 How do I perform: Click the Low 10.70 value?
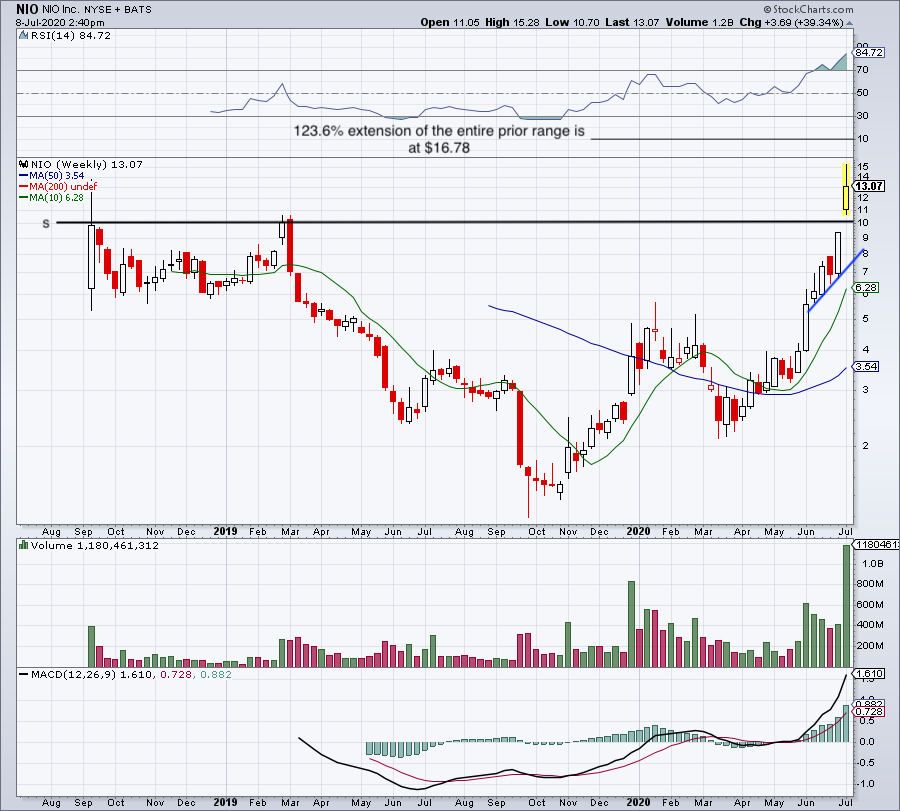(x=572, y=22)
